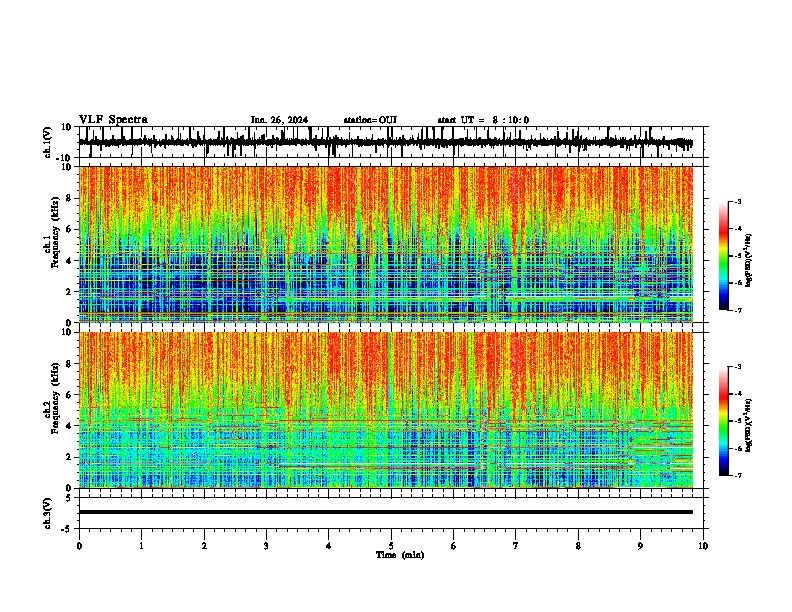This screenshot has width=792, height=612.
Task: Click the ch.1 color bar units label
Action: click(x=749, y=261)
